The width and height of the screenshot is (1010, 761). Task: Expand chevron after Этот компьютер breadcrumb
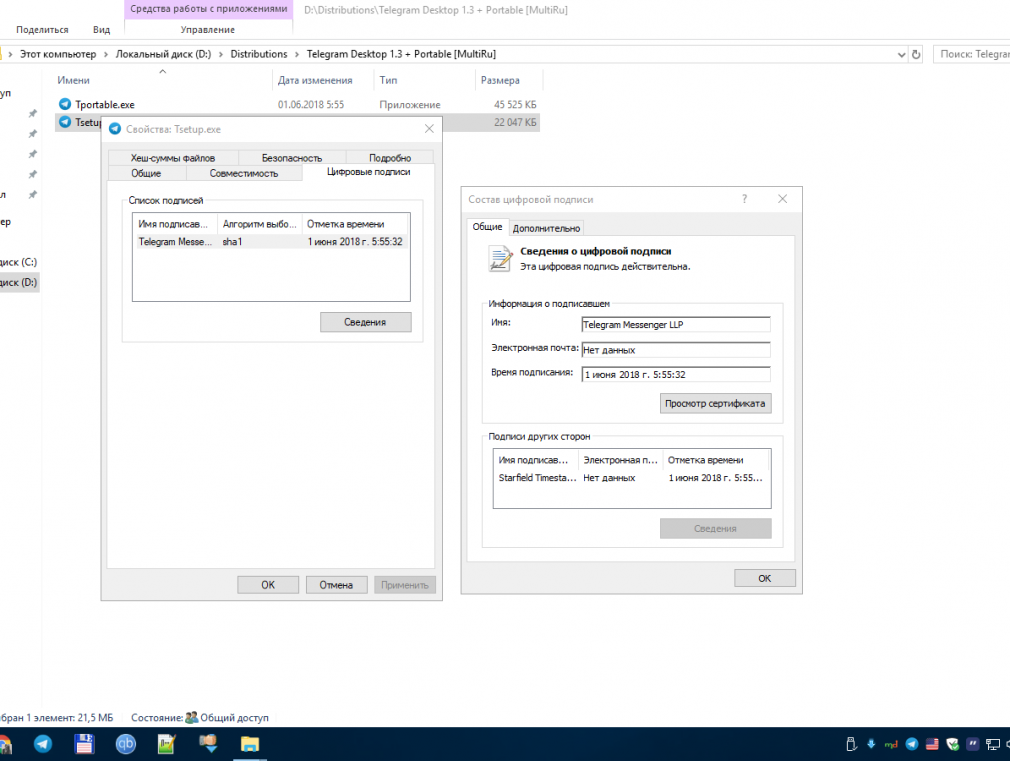[106, 54]
